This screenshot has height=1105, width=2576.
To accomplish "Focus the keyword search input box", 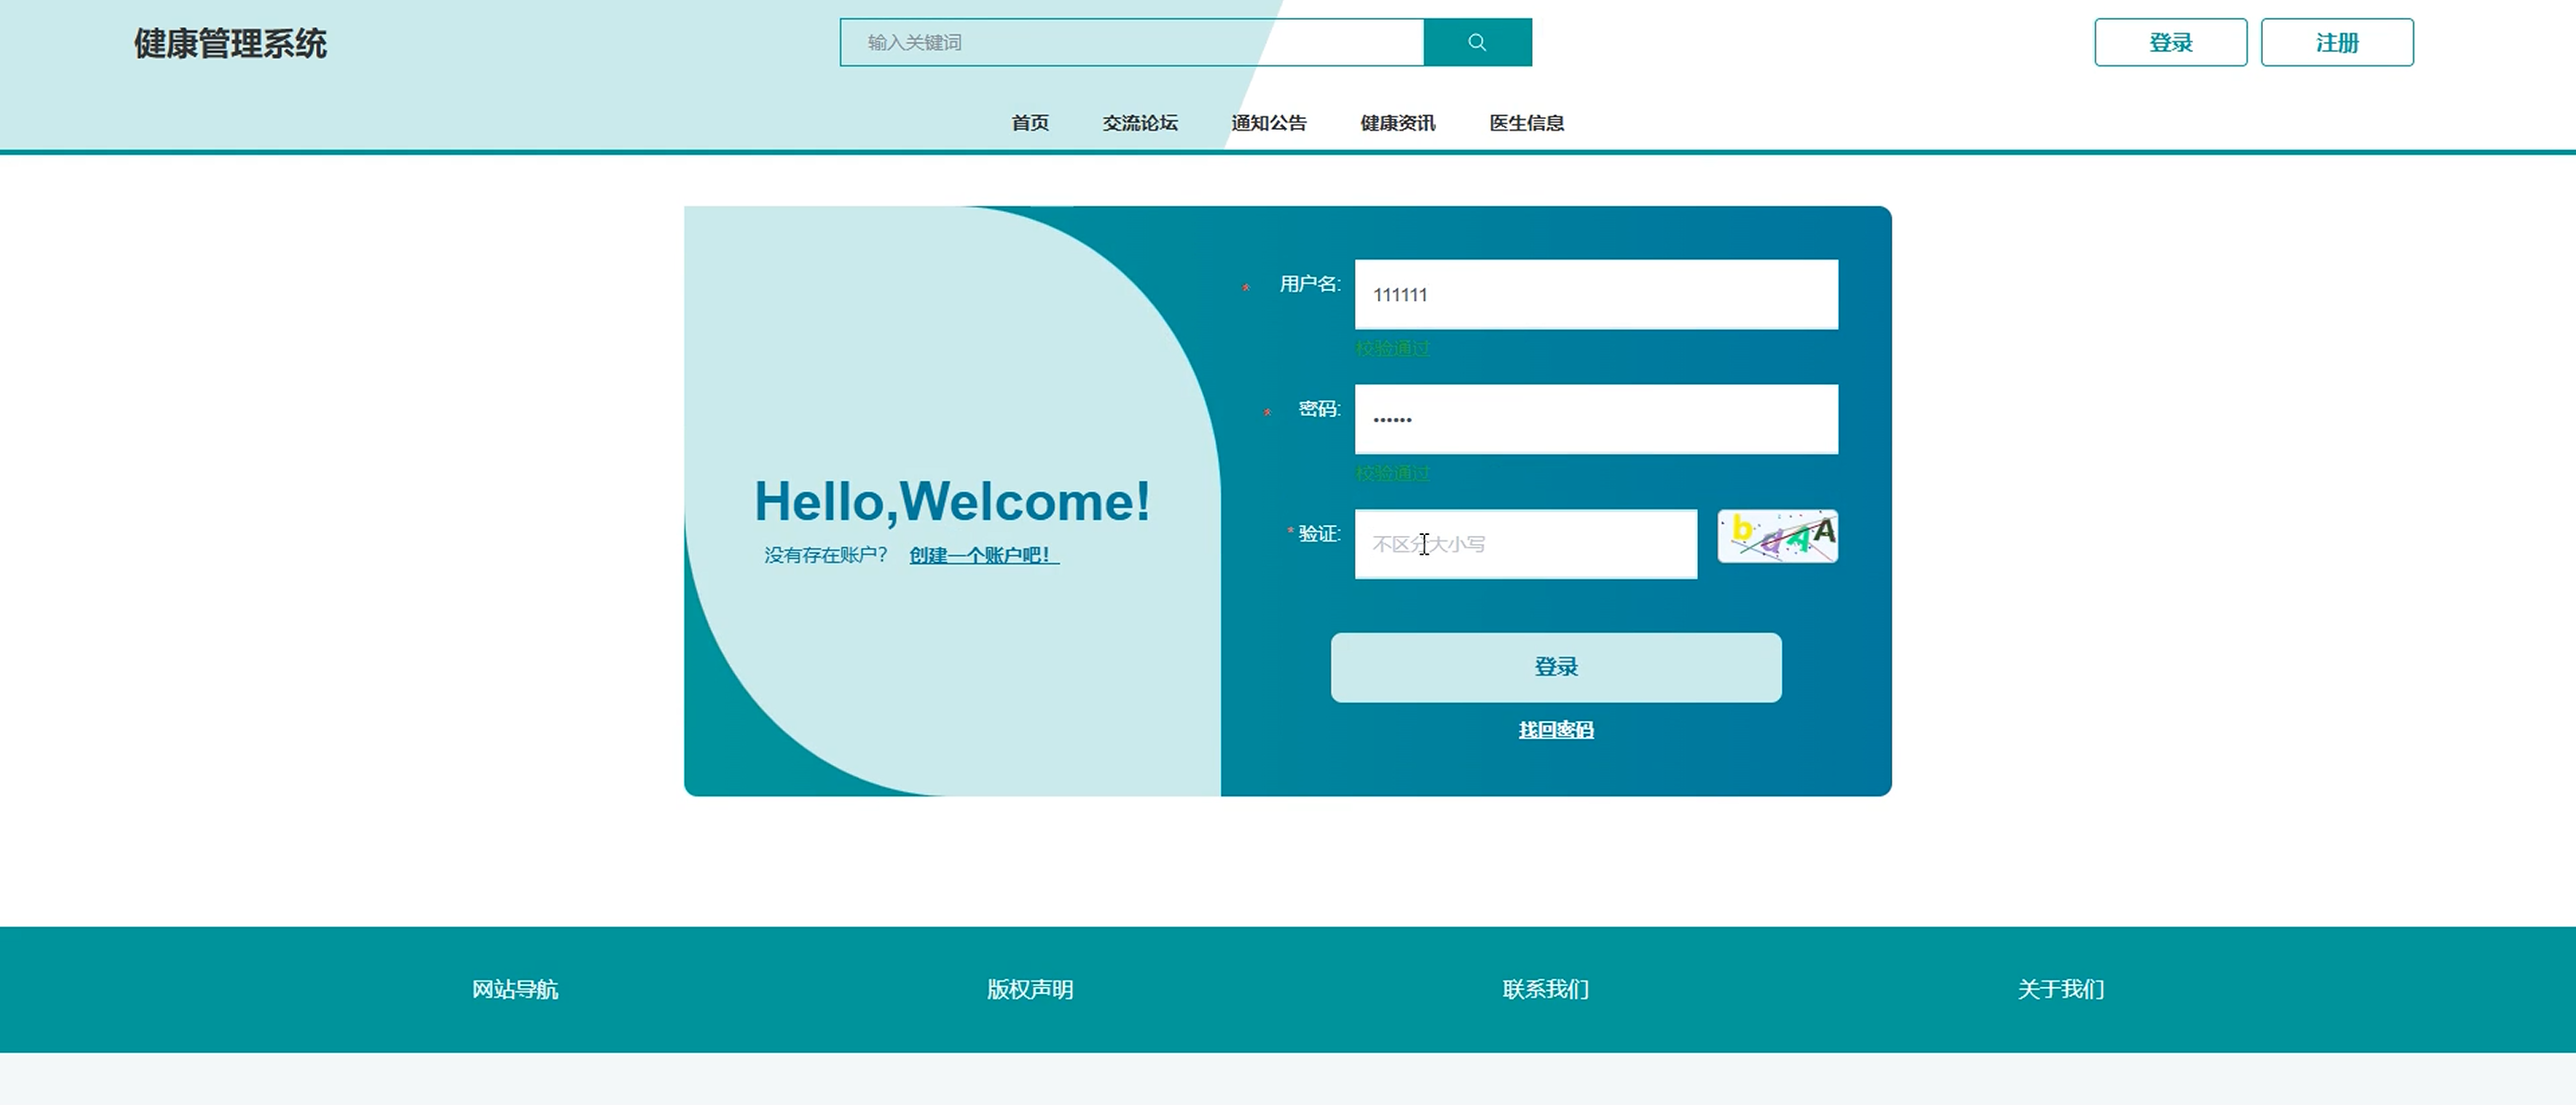I will (1130, 42).
